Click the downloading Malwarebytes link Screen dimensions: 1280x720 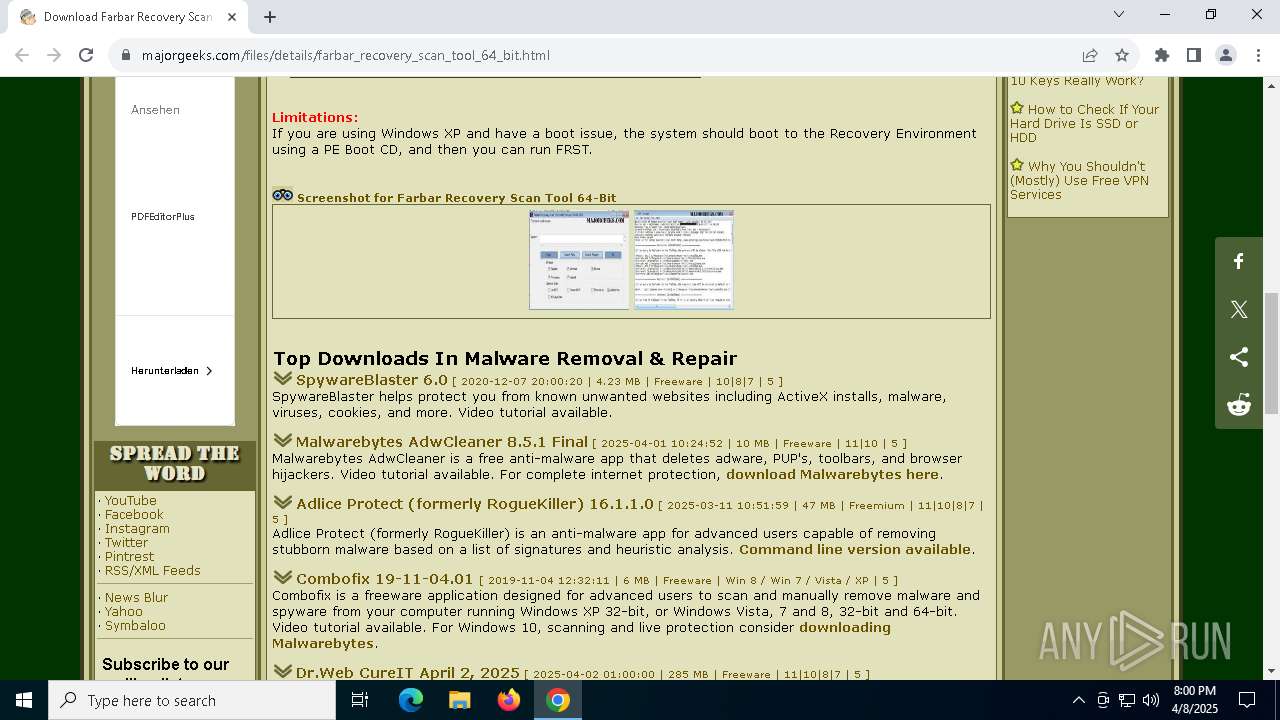tap(581, 635)
